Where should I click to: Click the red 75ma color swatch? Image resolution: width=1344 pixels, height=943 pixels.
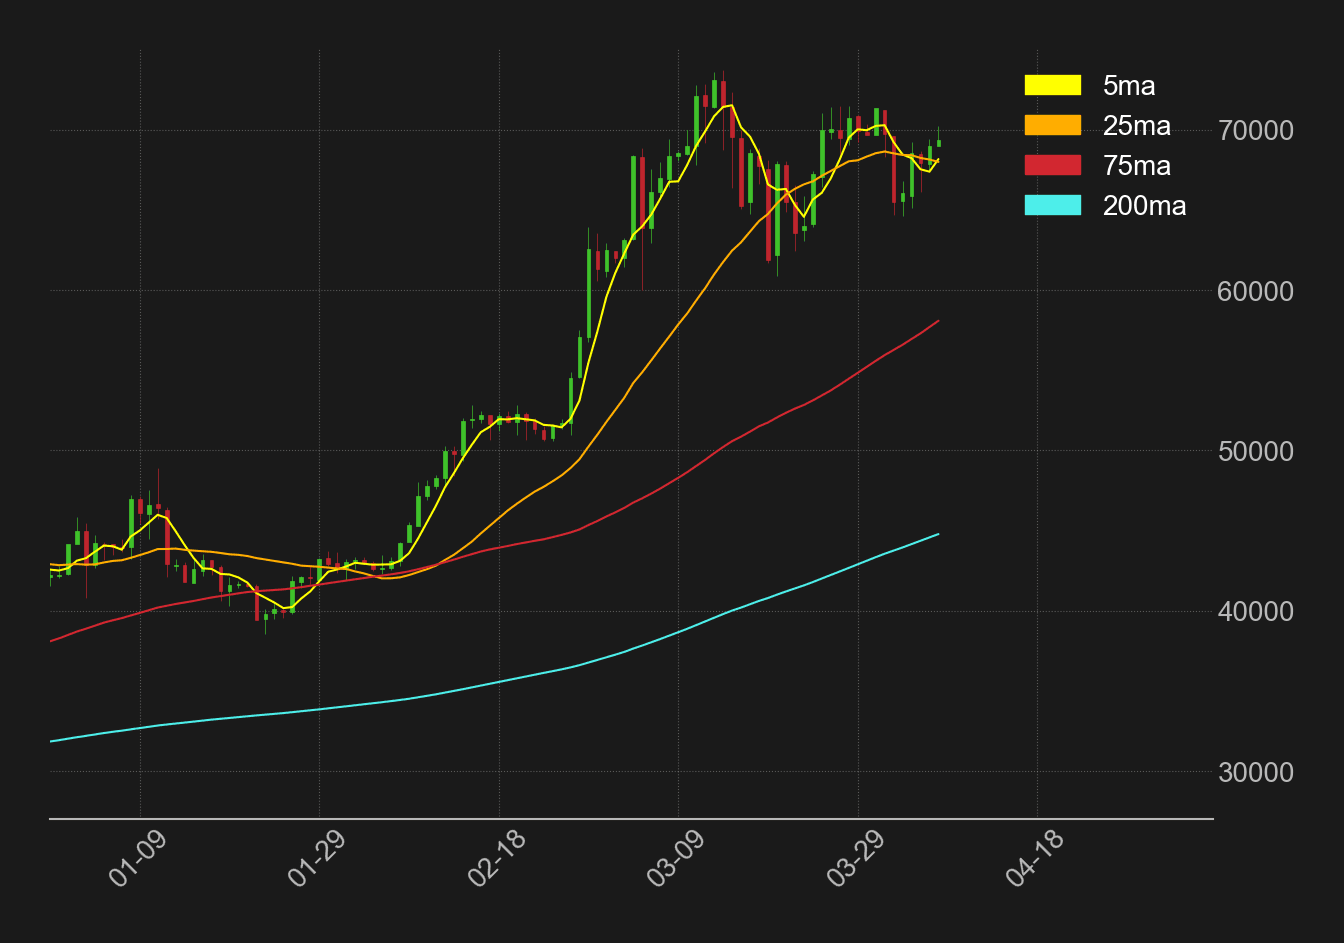[1051, 166]
